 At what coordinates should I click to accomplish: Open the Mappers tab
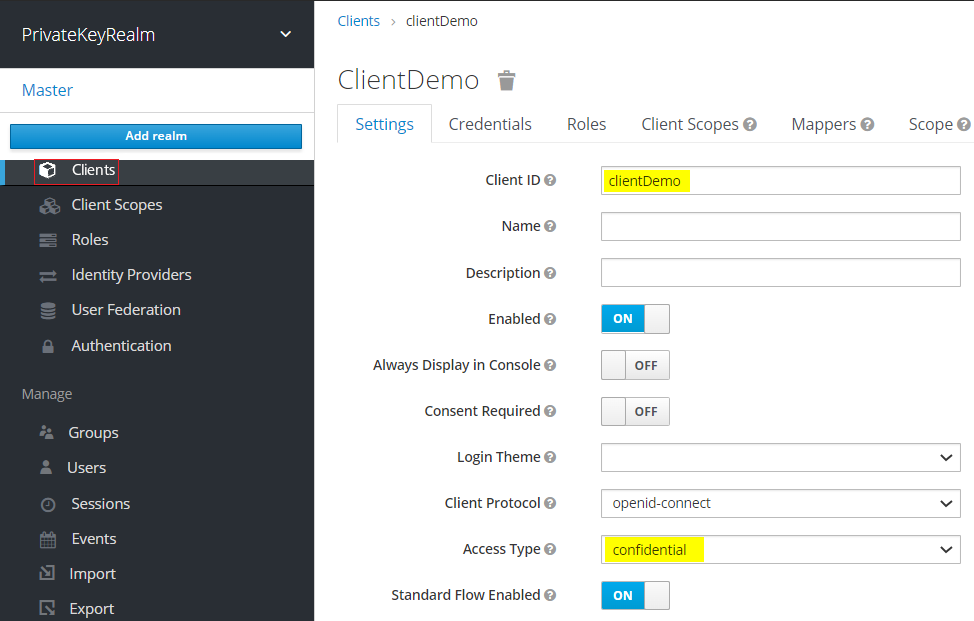(824, 124)
